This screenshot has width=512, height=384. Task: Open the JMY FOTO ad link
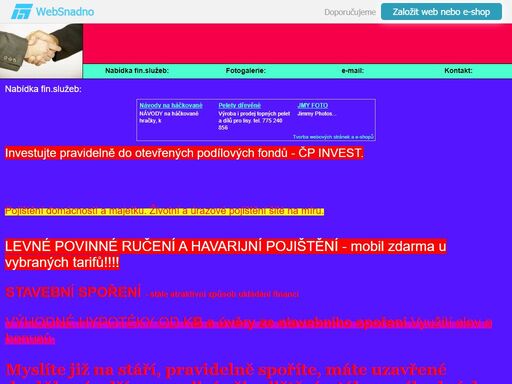pos(313,105)
